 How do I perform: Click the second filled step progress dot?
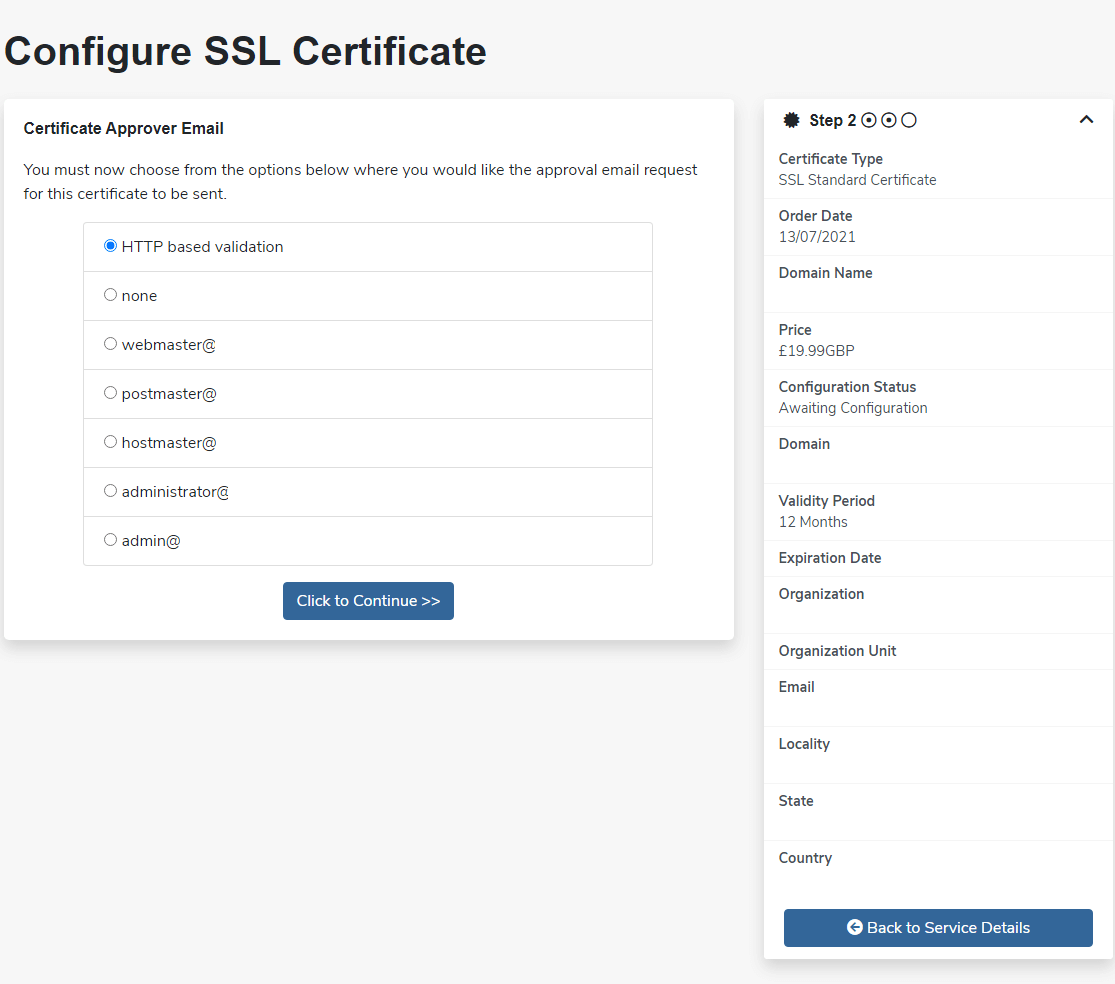click(888, 119)
